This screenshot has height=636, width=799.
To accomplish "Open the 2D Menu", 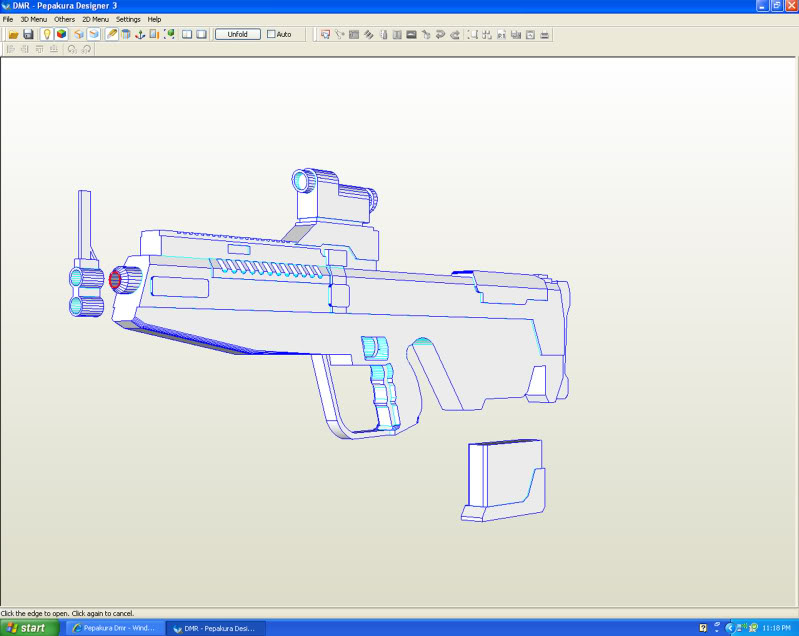I will pos(95,19).
